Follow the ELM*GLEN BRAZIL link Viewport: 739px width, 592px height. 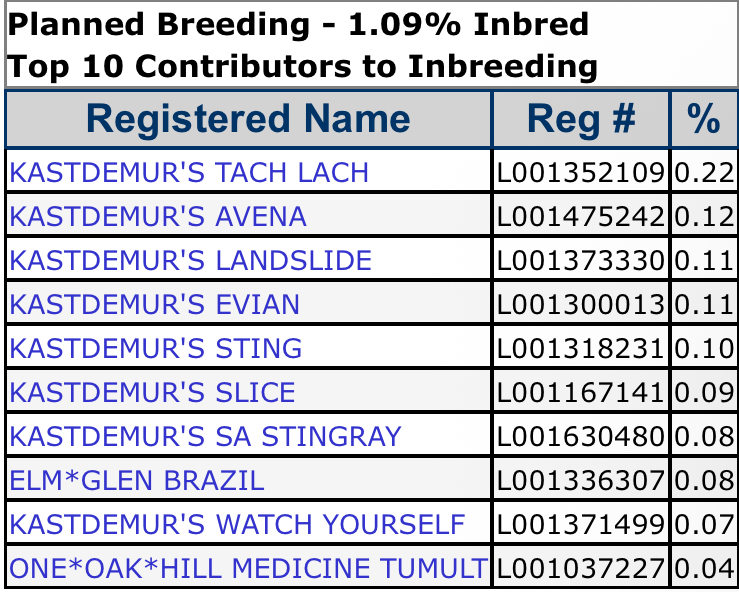pos(137,481)
